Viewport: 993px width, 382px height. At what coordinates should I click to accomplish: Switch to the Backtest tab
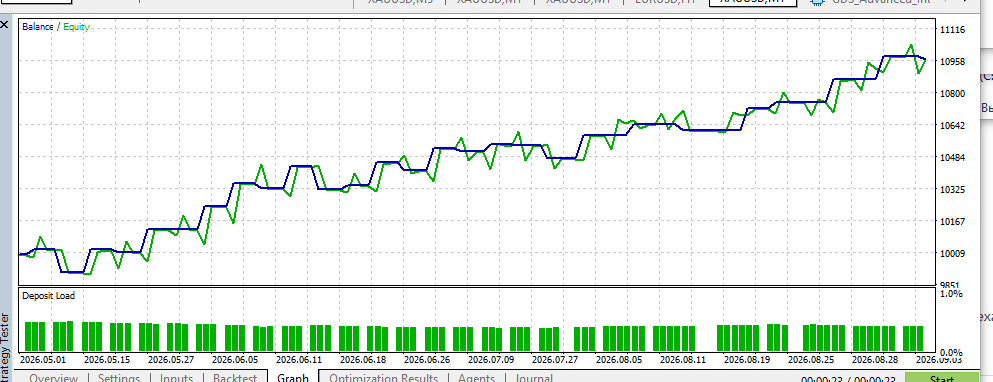tap(235, 378)
